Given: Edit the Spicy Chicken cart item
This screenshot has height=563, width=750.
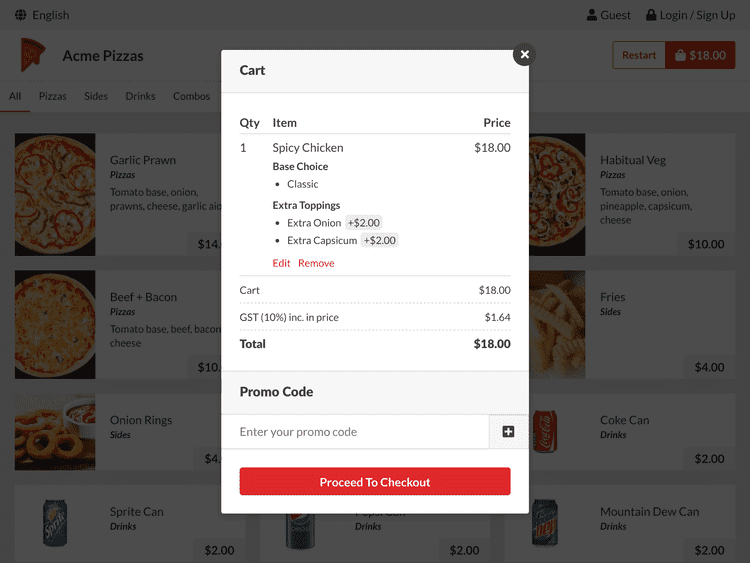Looking at the screenshot, I should [281, 263].
